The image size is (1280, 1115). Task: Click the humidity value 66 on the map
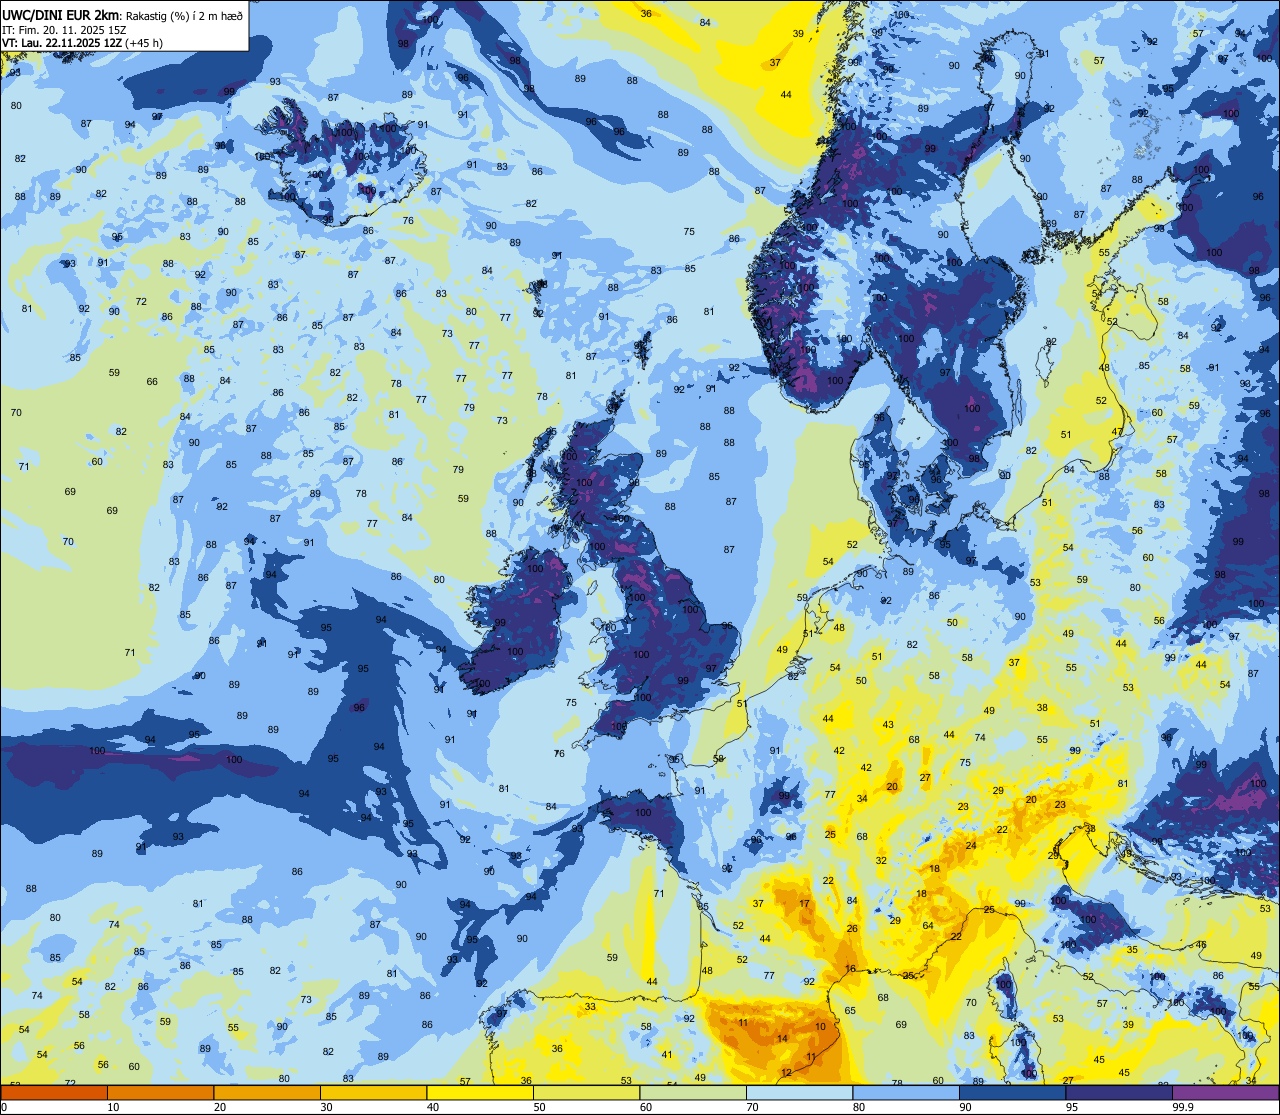(x=152, y=381)
